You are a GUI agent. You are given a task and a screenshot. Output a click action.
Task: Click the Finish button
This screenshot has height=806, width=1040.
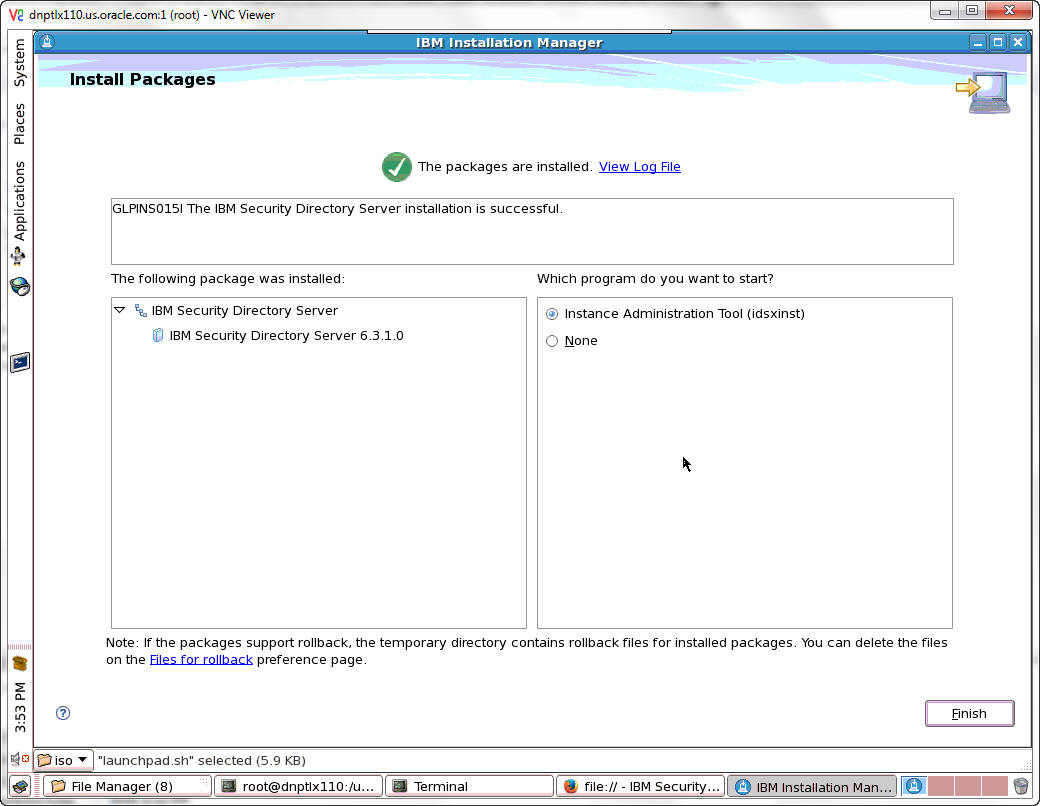click(969, 713)
